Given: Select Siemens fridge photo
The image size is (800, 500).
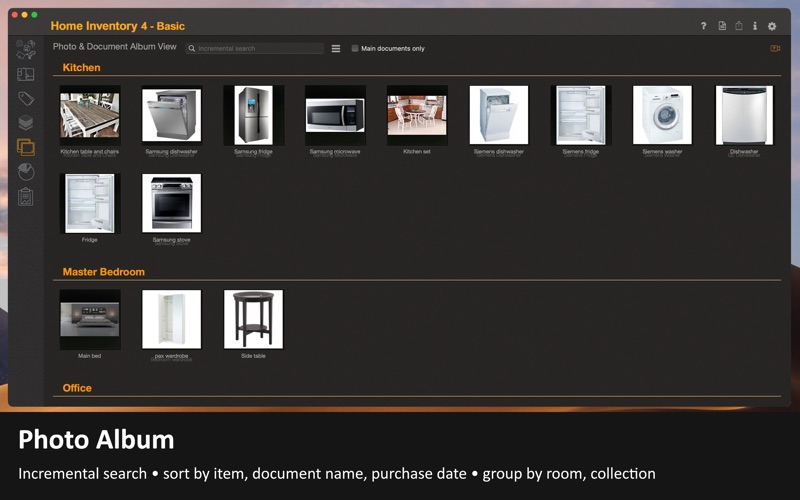Looking at the screenshot, I should (581, 115).
